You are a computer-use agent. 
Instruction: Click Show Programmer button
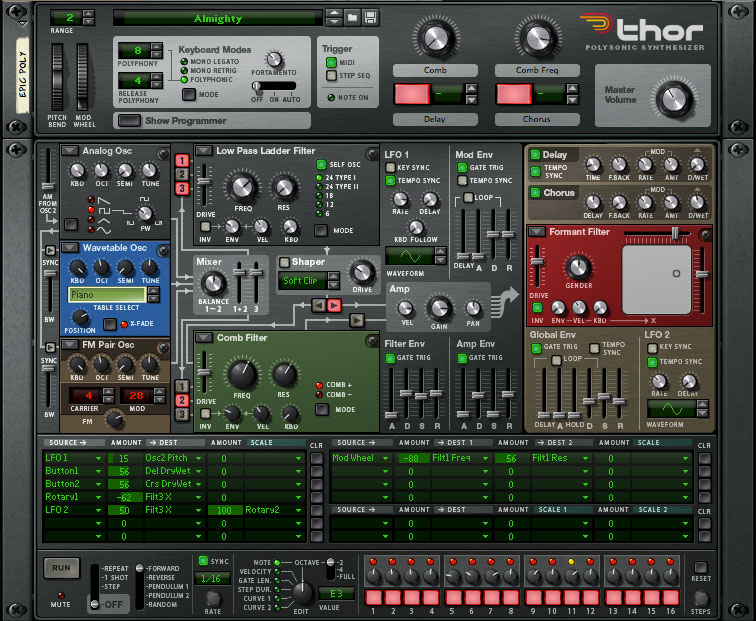click(130, 121)
